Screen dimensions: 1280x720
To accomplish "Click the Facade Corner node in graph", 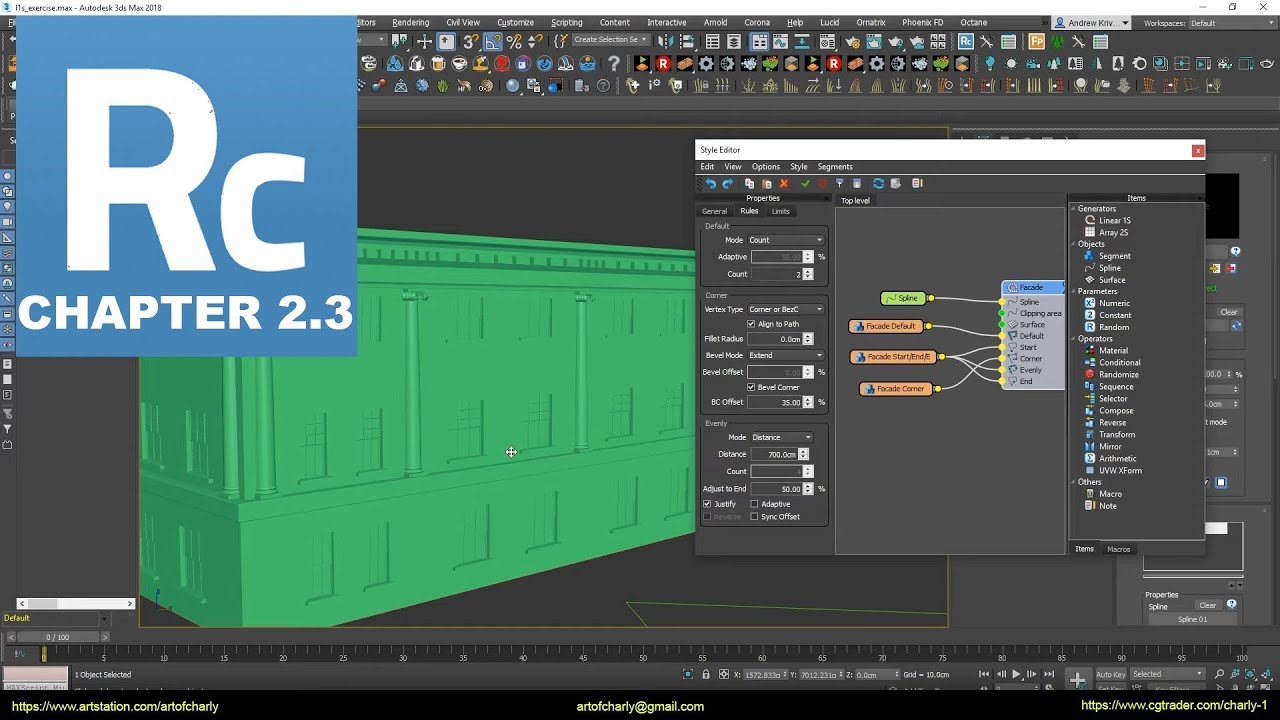I will click(x=895, y=389).
